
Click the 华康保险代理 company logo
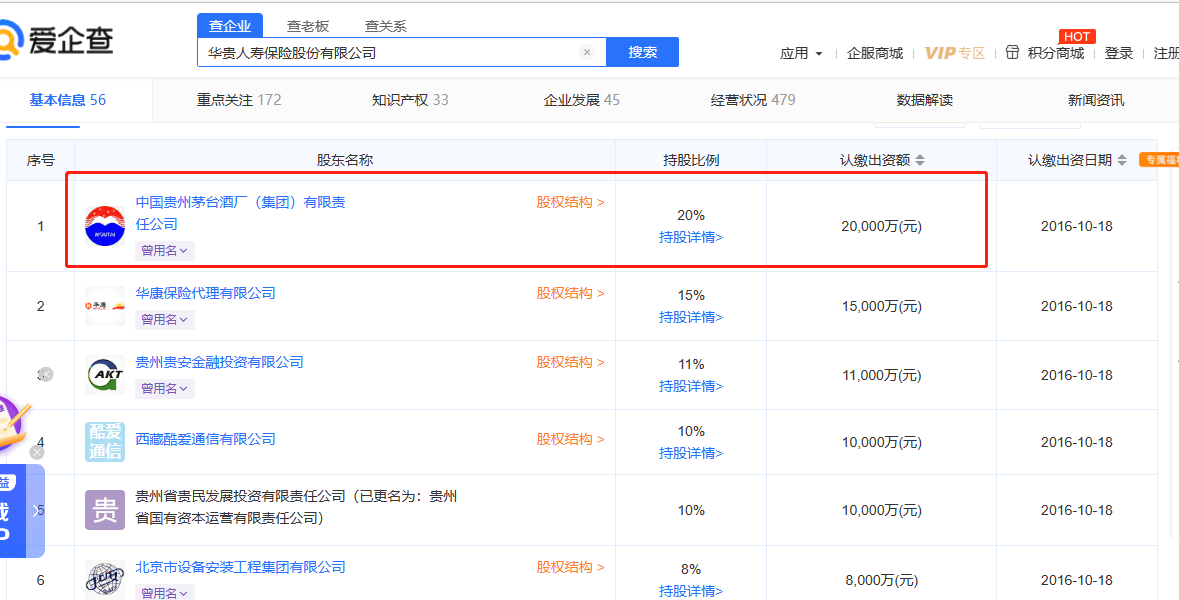(x=105, y=306)
